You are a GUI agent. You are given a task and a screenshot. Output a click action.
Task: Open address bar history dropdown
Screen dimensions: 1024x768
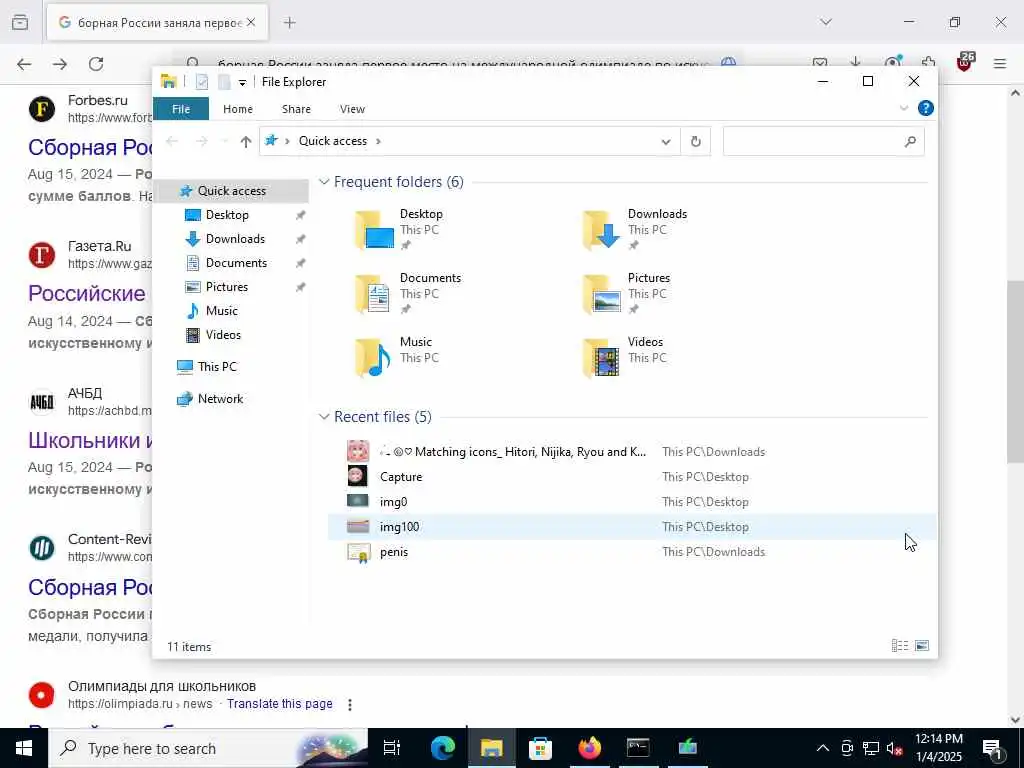[x=665, y=142]
